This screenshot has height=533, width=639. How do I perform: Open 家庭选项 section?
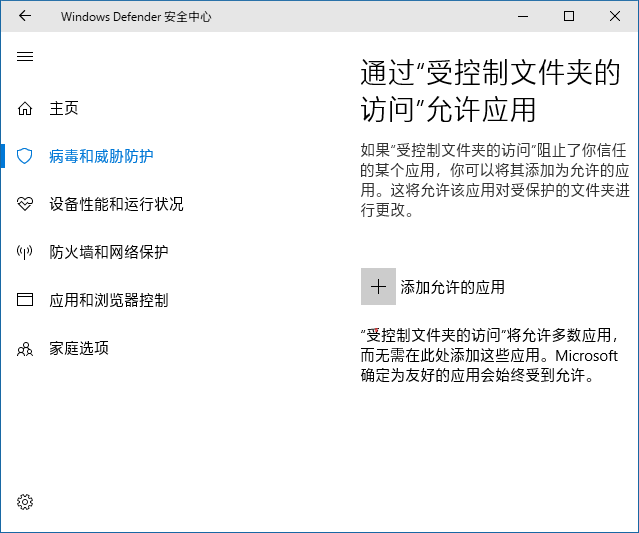pos(79,348)
